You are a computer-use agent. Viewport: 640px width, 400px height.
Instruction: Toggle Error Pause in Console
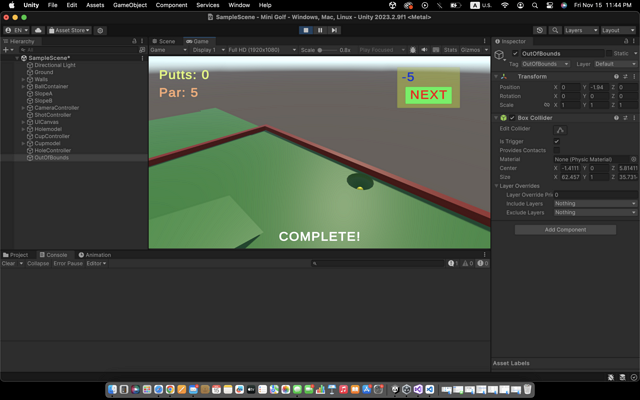(68, 263)
